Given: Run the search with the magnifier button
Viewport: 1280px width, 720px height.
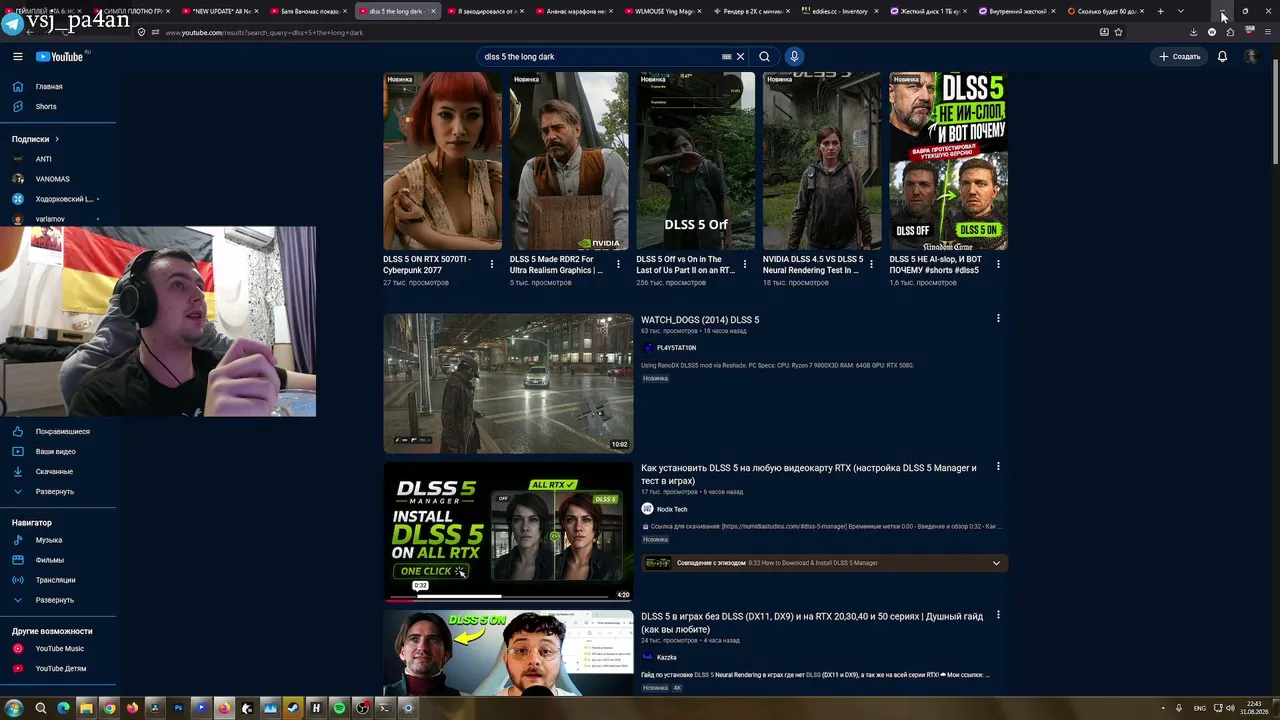Looking at the screenshot, I should [x=764, y=57].
